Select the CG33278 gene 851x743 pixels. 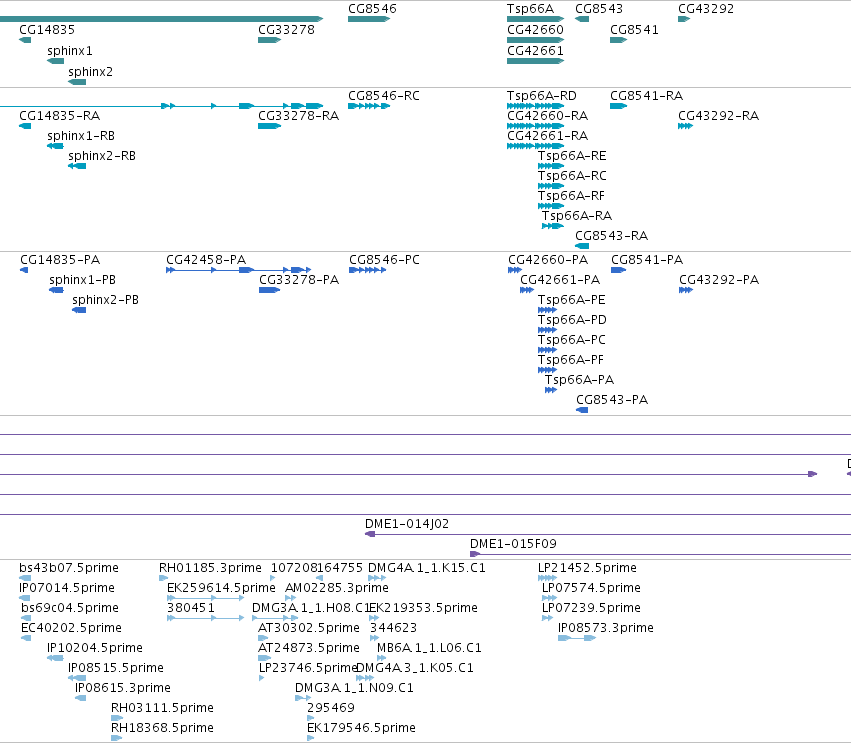tap(269, 40)
